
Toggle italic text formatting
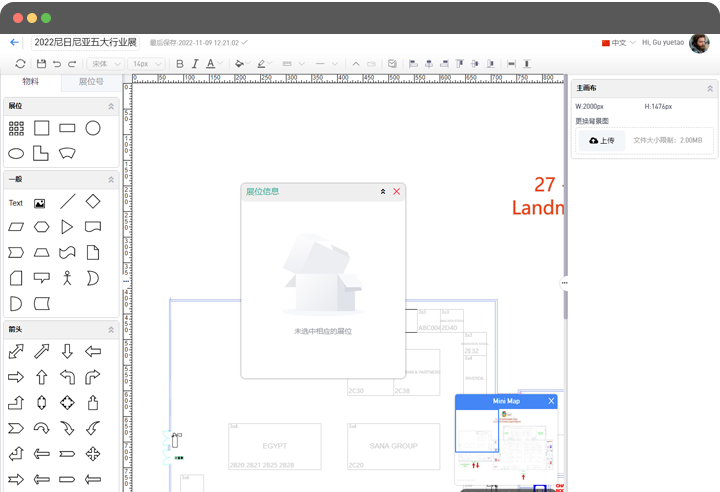pyautogui.click(x=194, y=64)
